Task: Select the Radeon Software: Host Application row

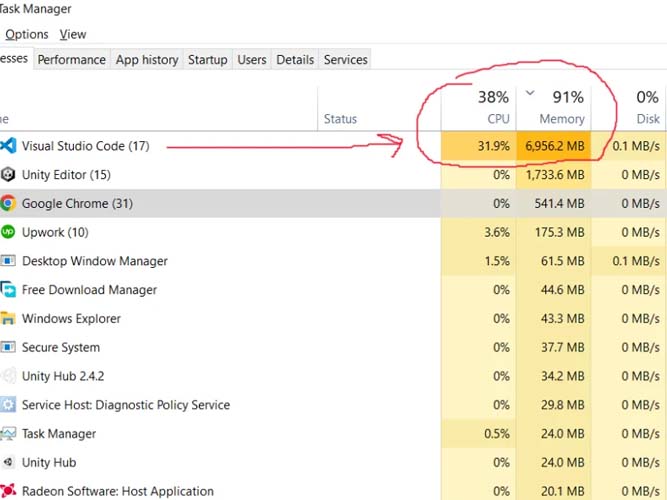Action: 117,491
